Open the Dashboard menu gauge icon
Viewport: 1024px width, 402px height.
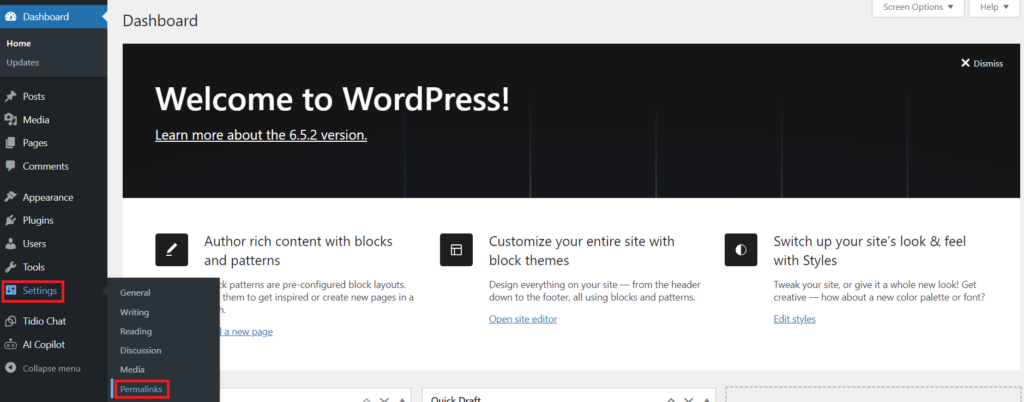[10, 17]
